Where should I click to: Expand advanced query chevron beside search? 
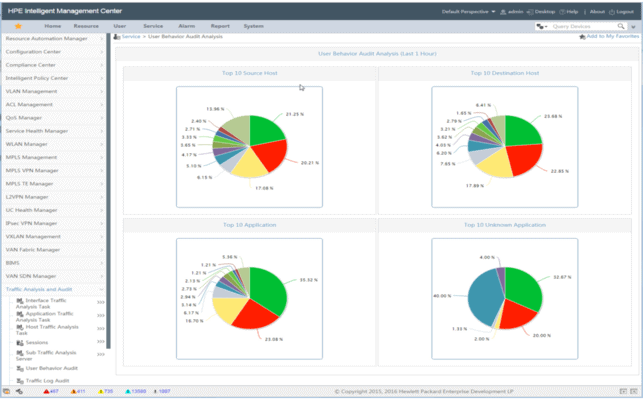[x=633, y=27]
